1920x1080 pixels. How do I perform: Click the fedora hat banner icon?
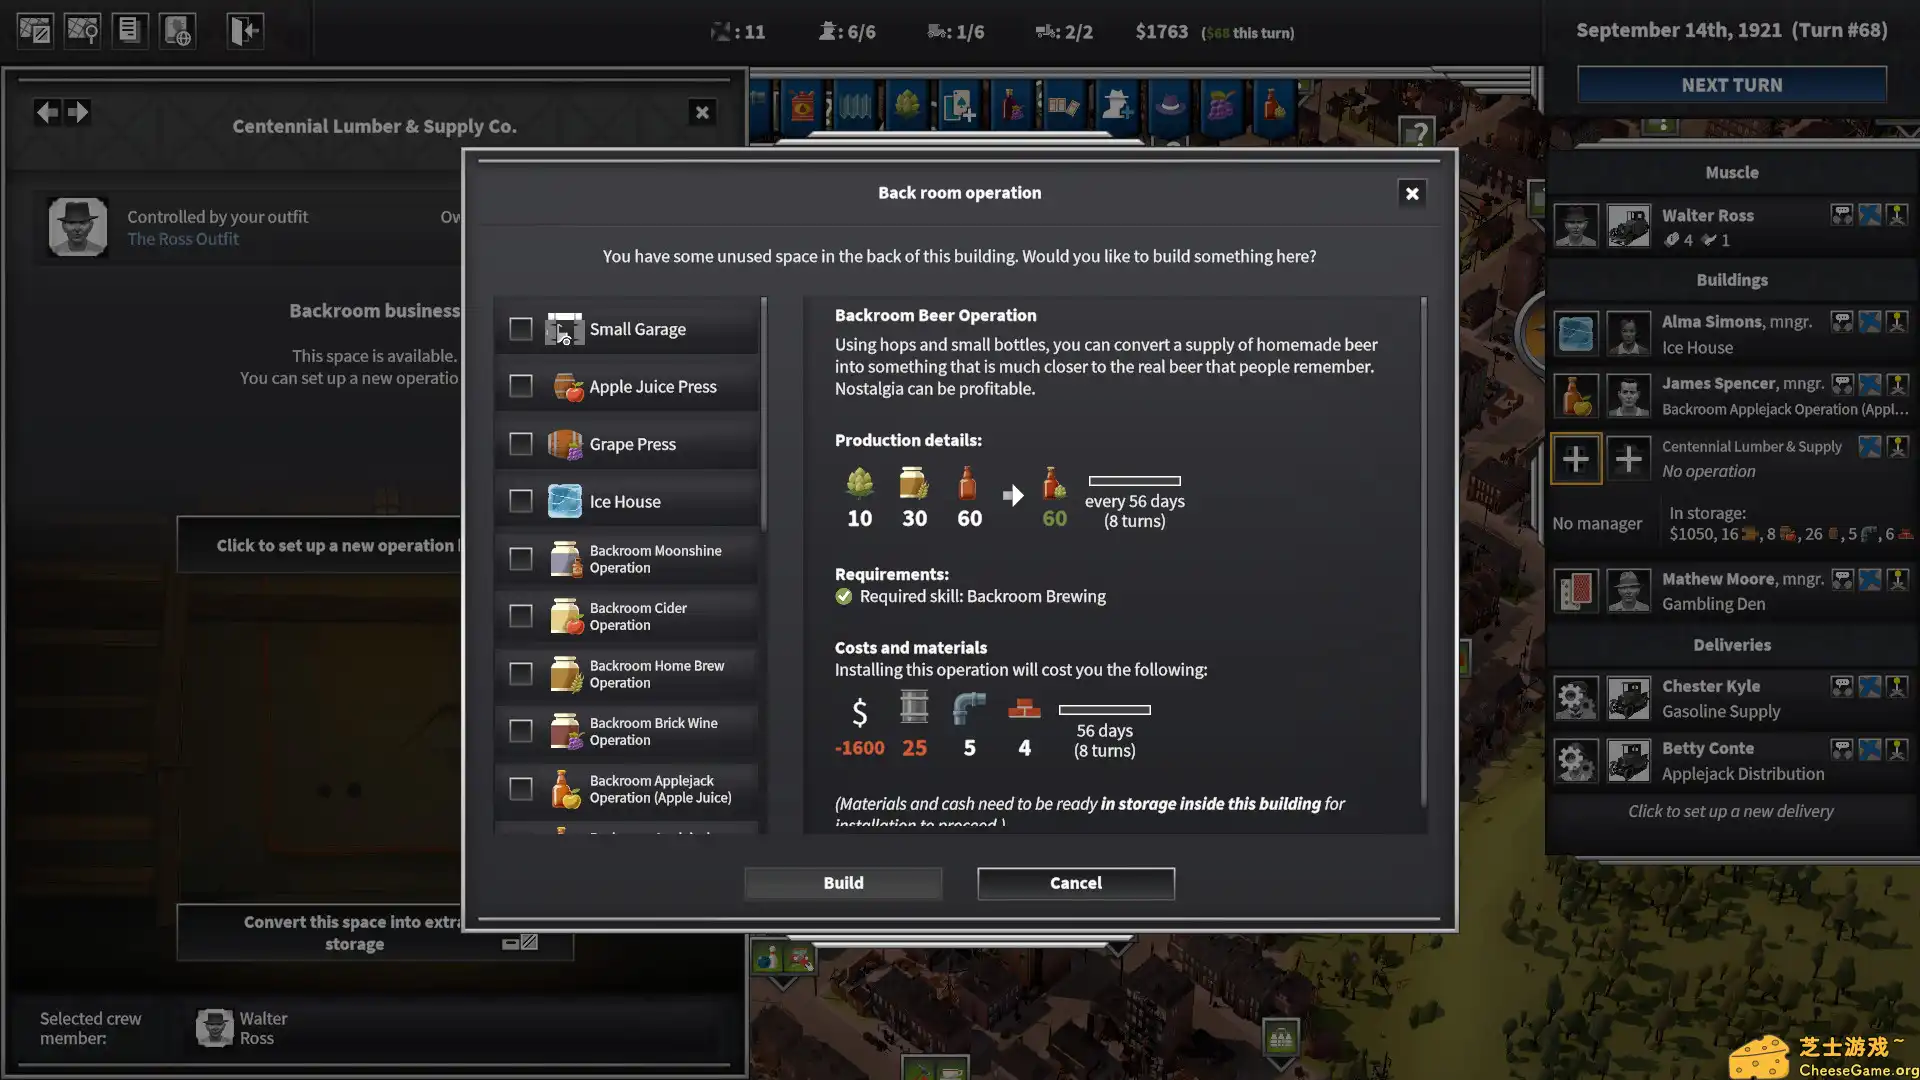pyautogui.click(x=1169, y=104)
